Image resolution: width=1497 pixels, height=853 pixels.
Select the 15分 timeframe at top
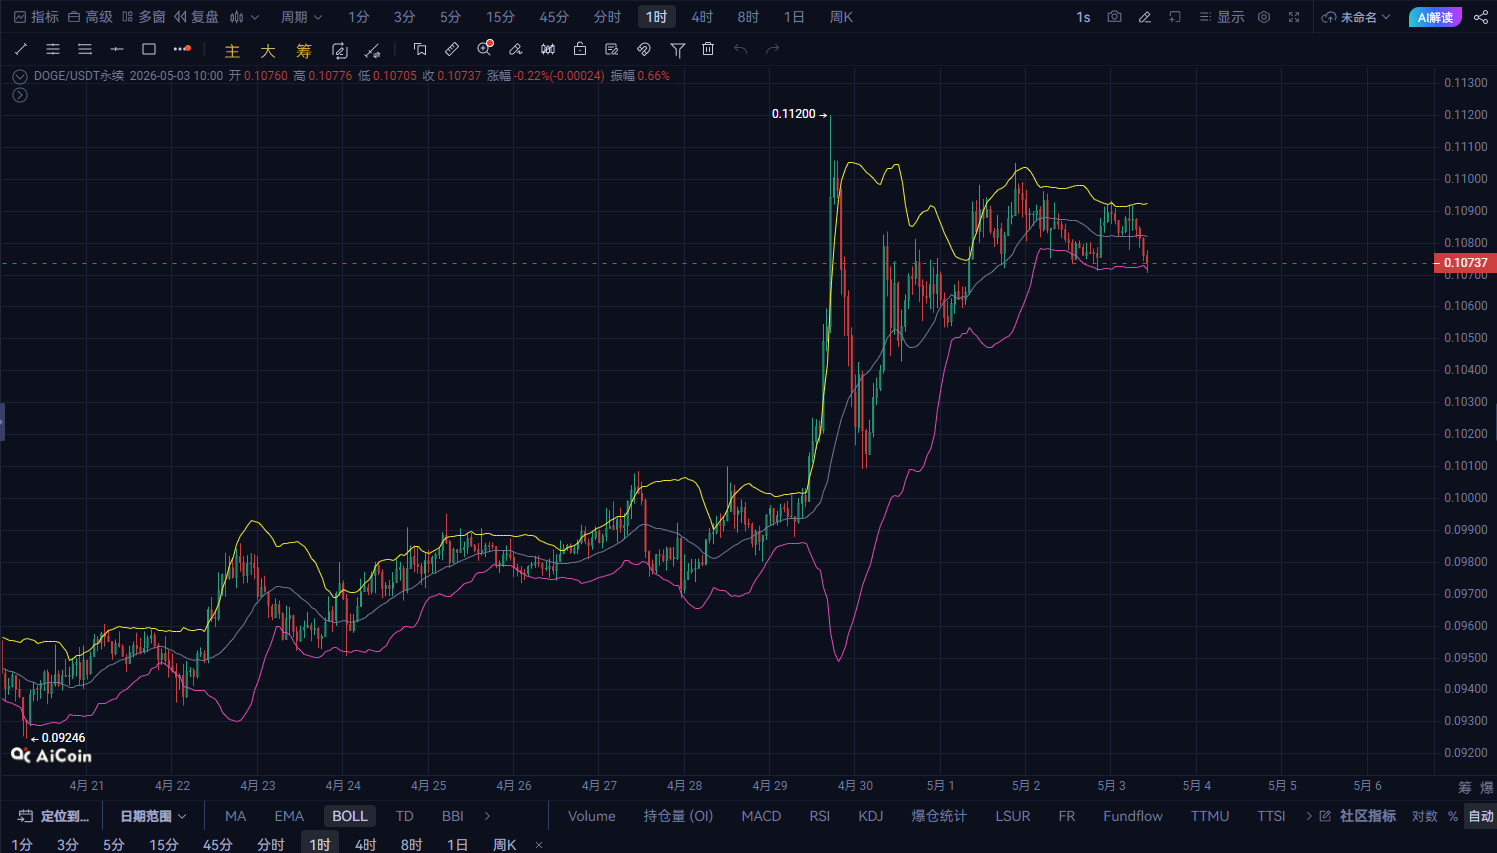click(500, 17)
